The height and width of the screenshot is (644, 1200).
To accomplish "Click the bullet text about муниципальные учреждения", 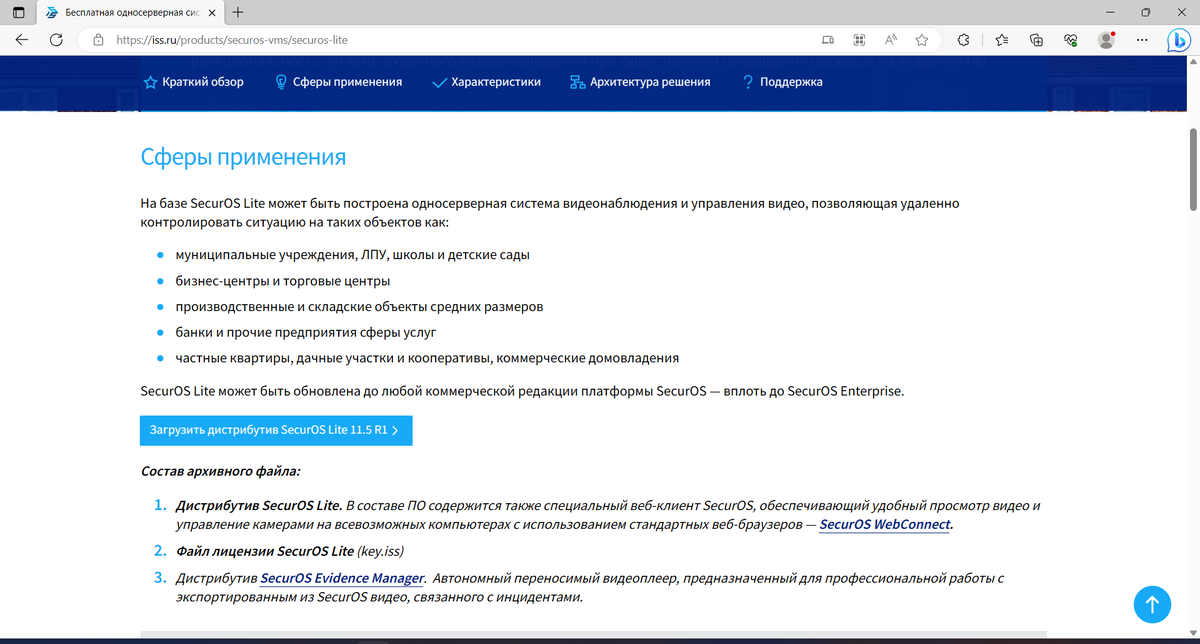I will [x=353, y=254].
